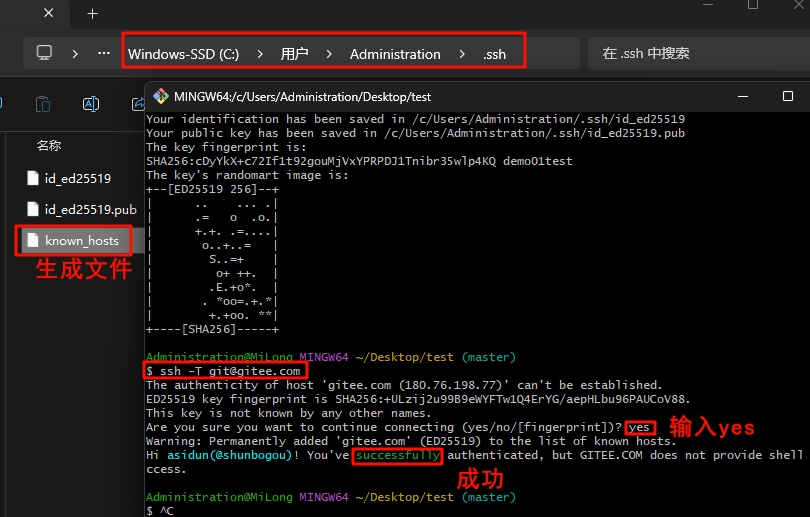Focus the 在 .ssh 中搜索 search box

pyautogui.click(x=698, y=53)
